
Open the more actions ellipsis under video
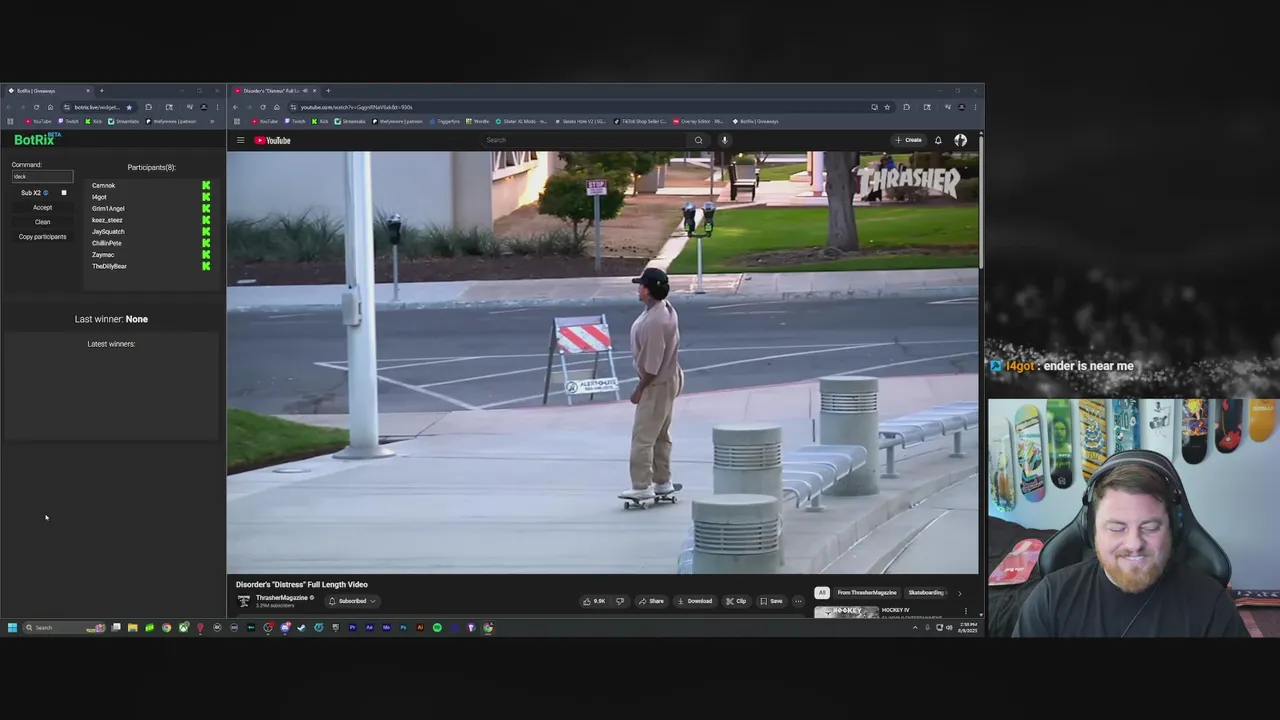(798, 601)
